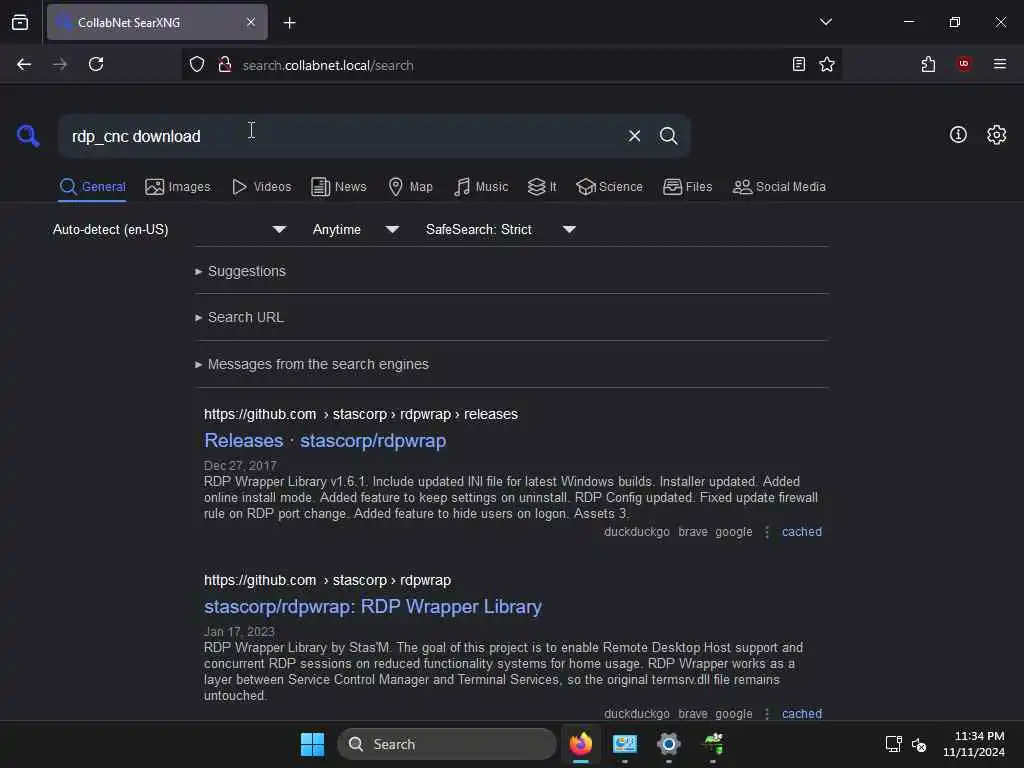This screenshot has height=768, width=1024.
Task: Click the github.com › stascorp › rdpwrap URL
Action: click(x=327, y=581)
